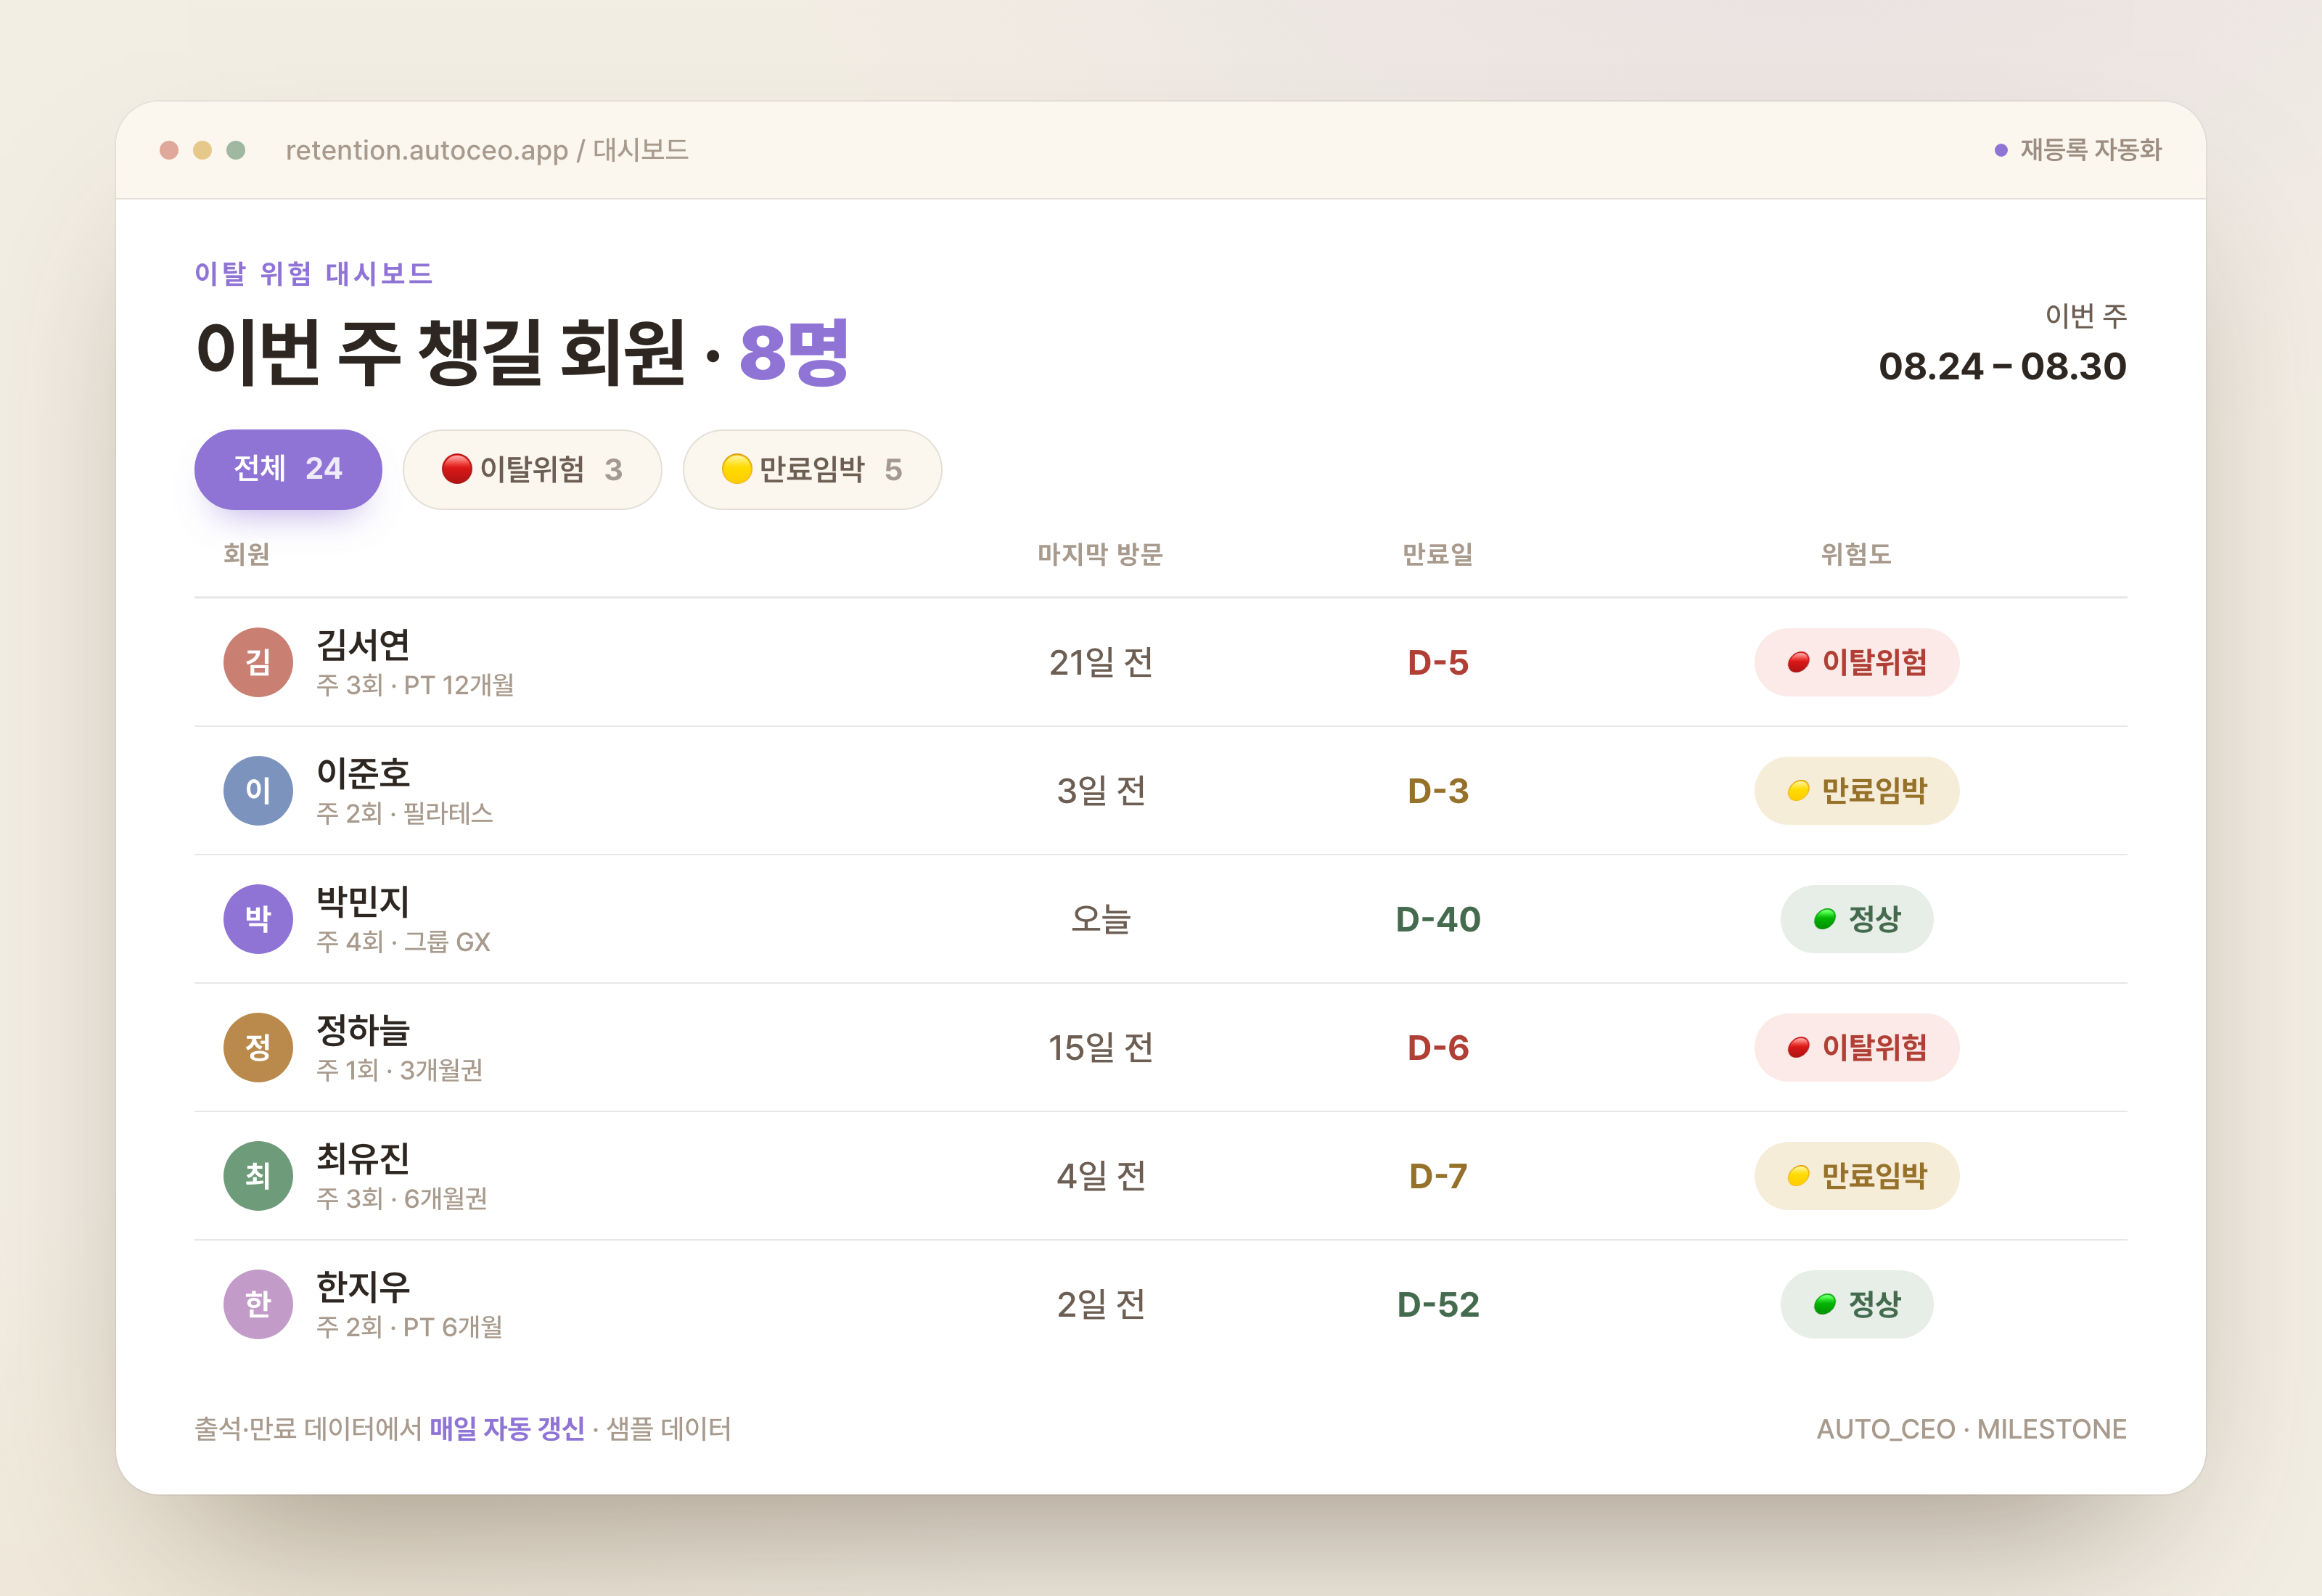The image size is (2322, 1596).
Task: Click the D-7 expiry value
Action: coord(1438,1175)
